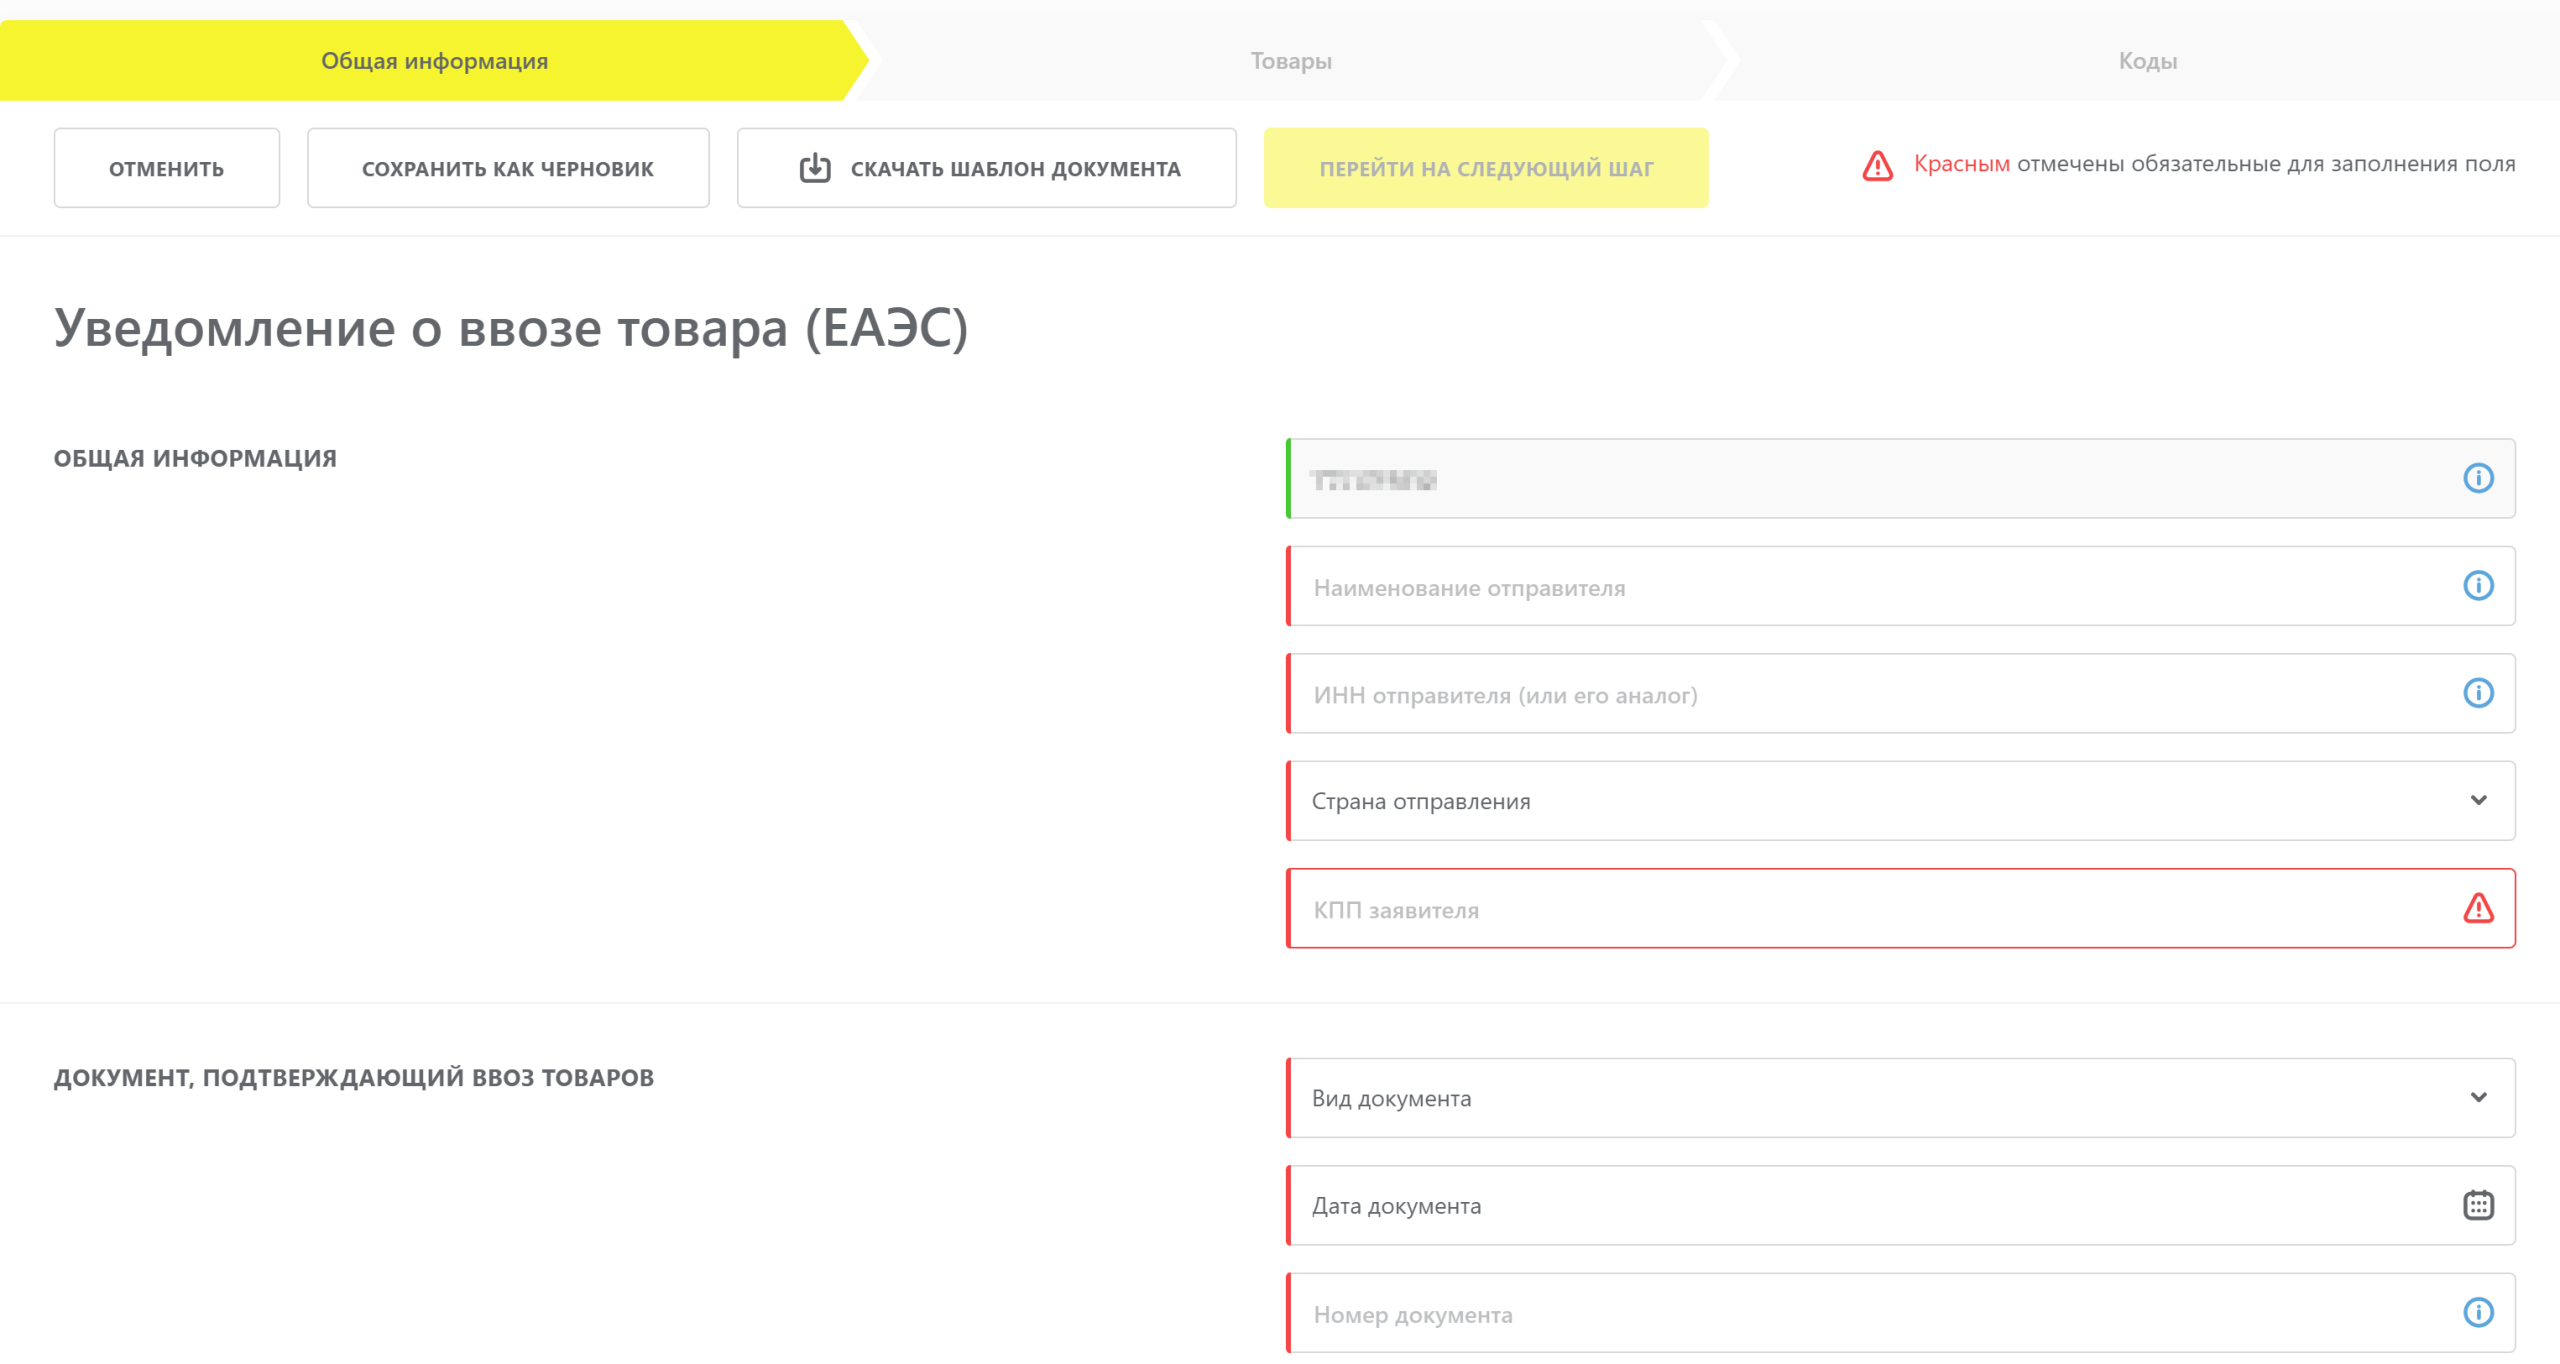Viewport: 2560px width, 1364px height.
Task: Click the ОТМЕНИТЬ button
Action: click(x=167, y=168)
